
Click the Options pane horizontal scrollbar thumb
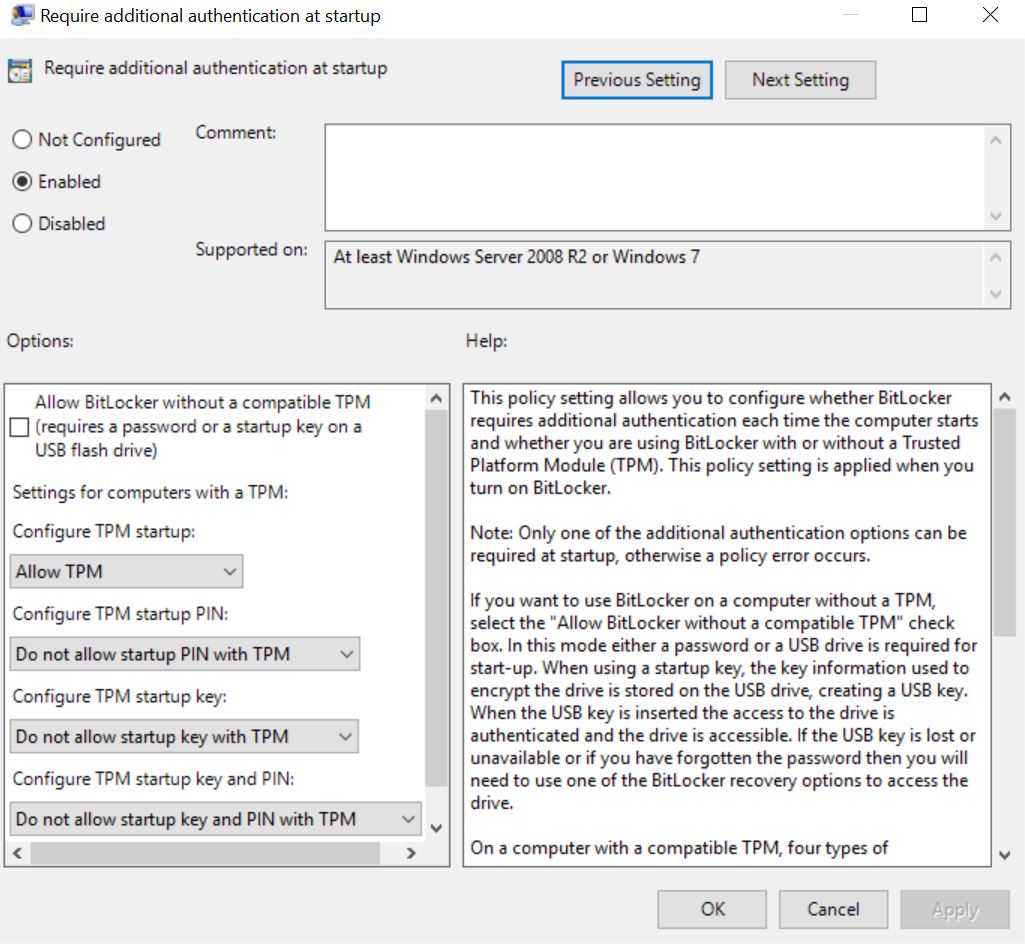(x=205, y=852)
